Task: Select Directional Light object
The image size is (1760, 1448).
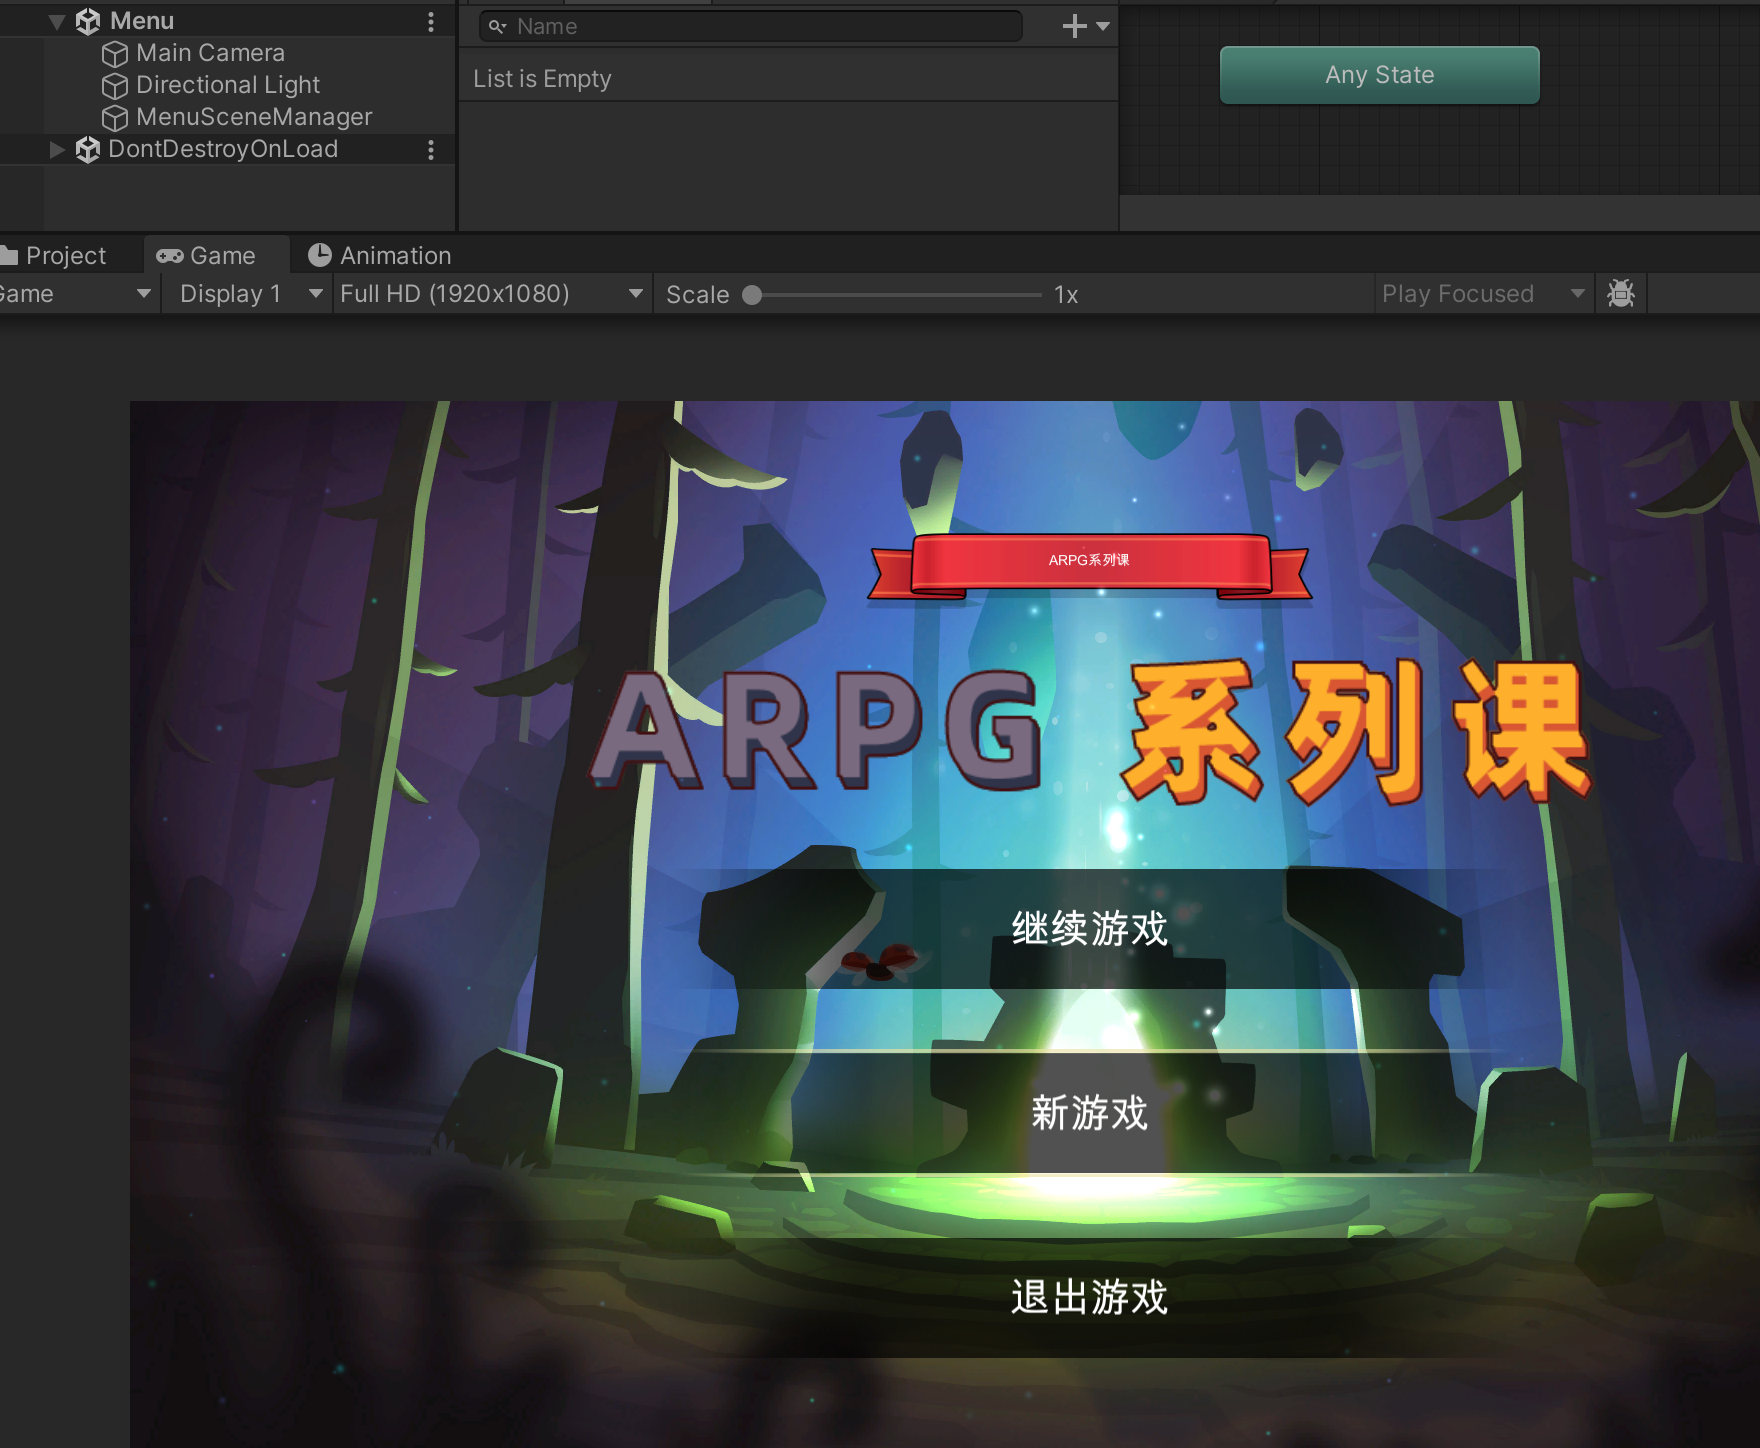Action: pyautogui.click(x=227, y=85)
